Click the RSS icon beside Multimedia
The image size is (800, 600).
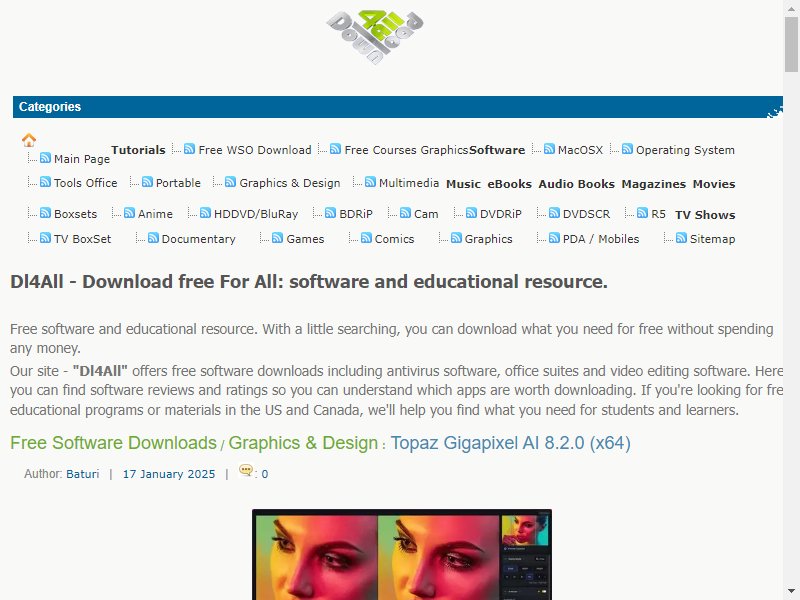coord(370,182)
